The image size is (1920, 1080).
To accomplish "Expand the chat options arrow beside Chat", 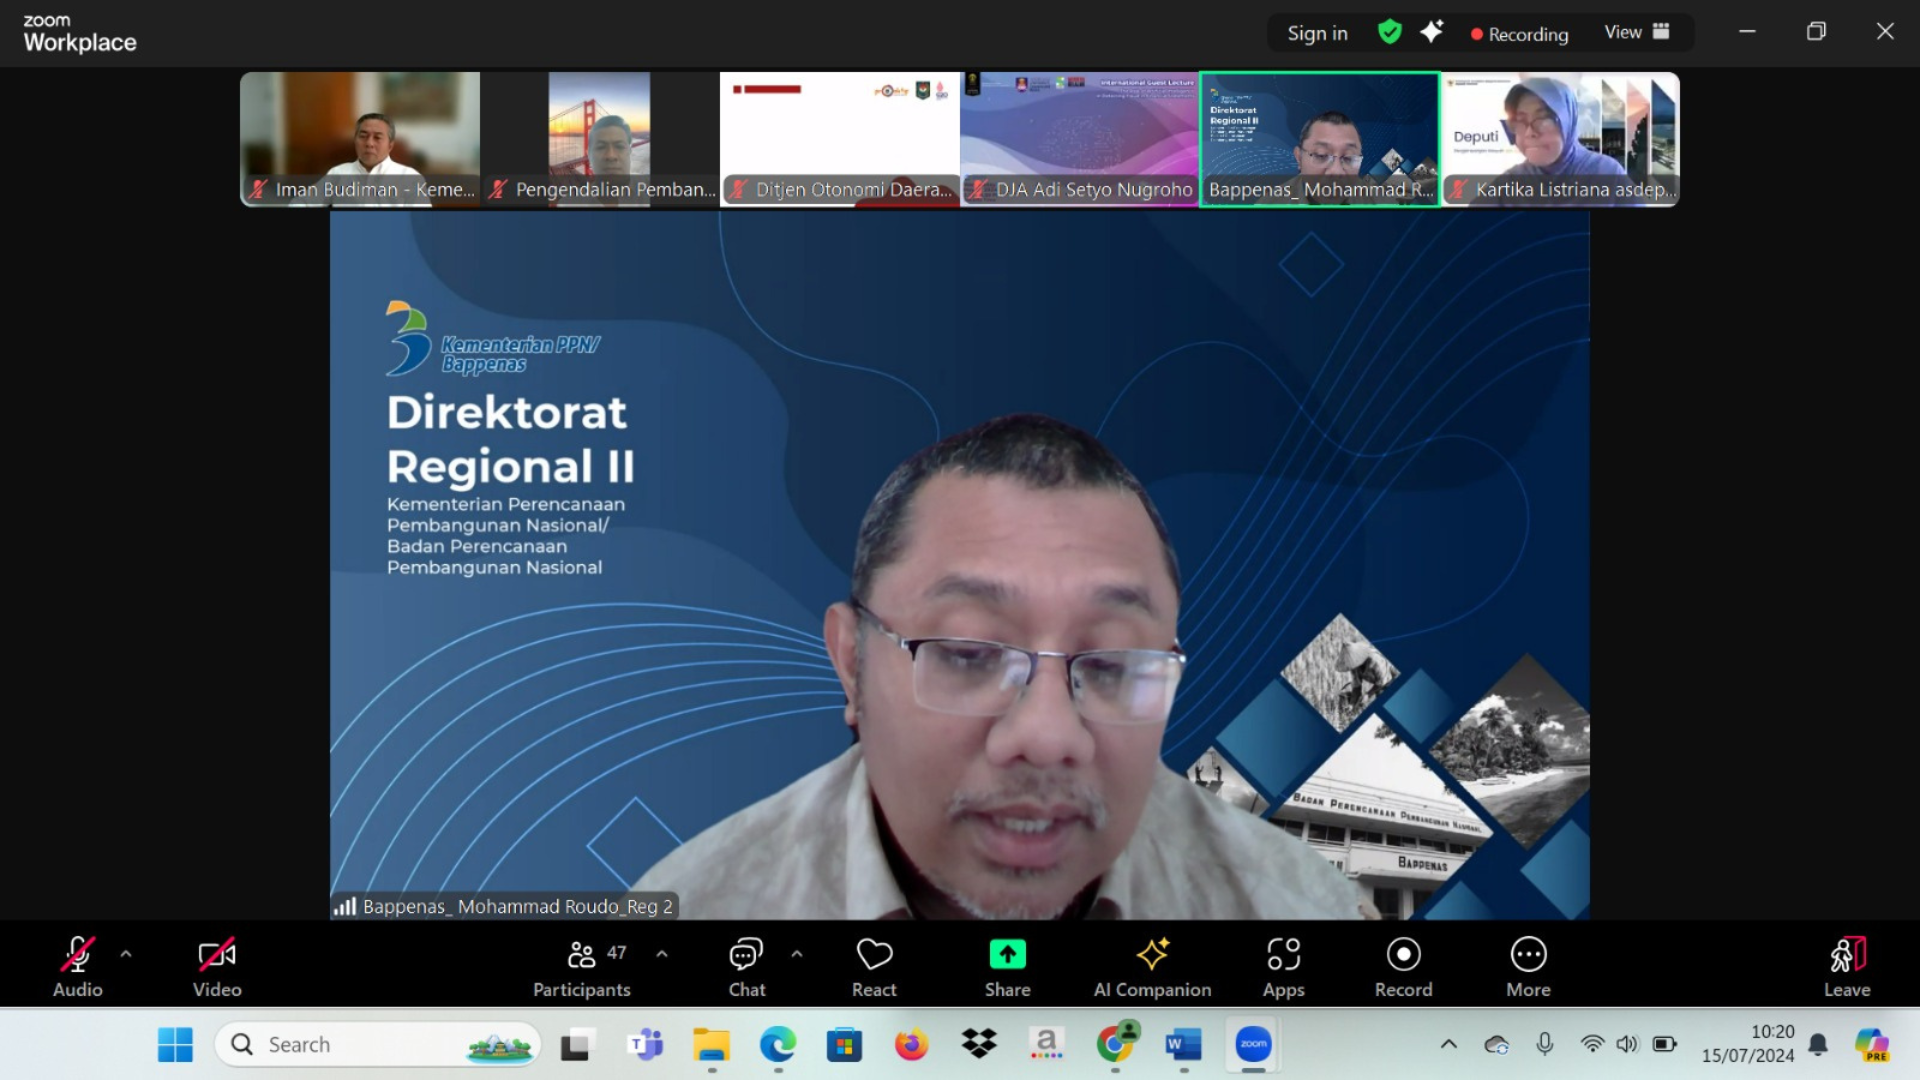I will 797,954.
